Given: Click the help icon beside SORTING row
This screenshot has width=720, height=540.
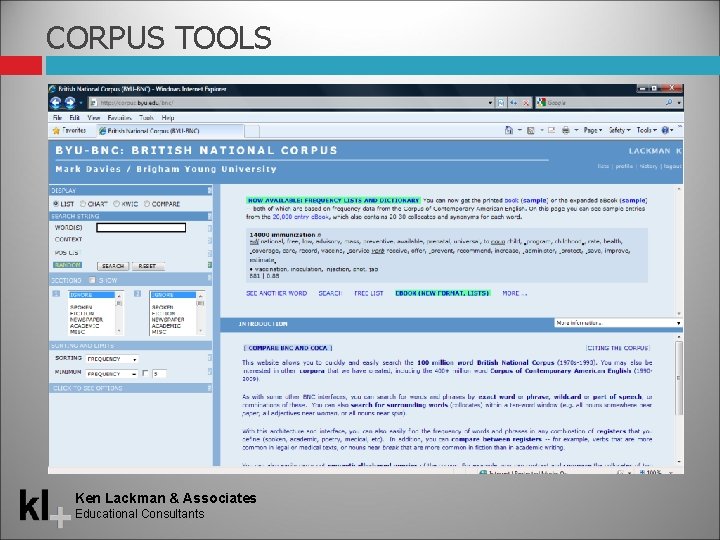Looking at the screenshot, I should tap(210, 358).
